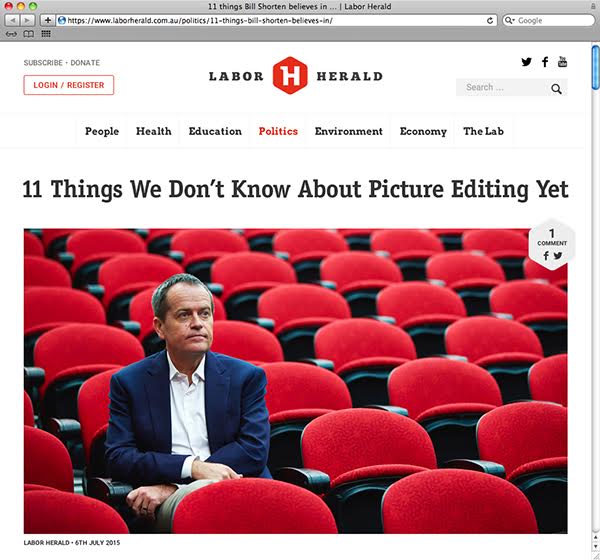This screenshot has width=600, height=560.
Task: Select the Politics navigation tab
Action: [x=278, y=131]
